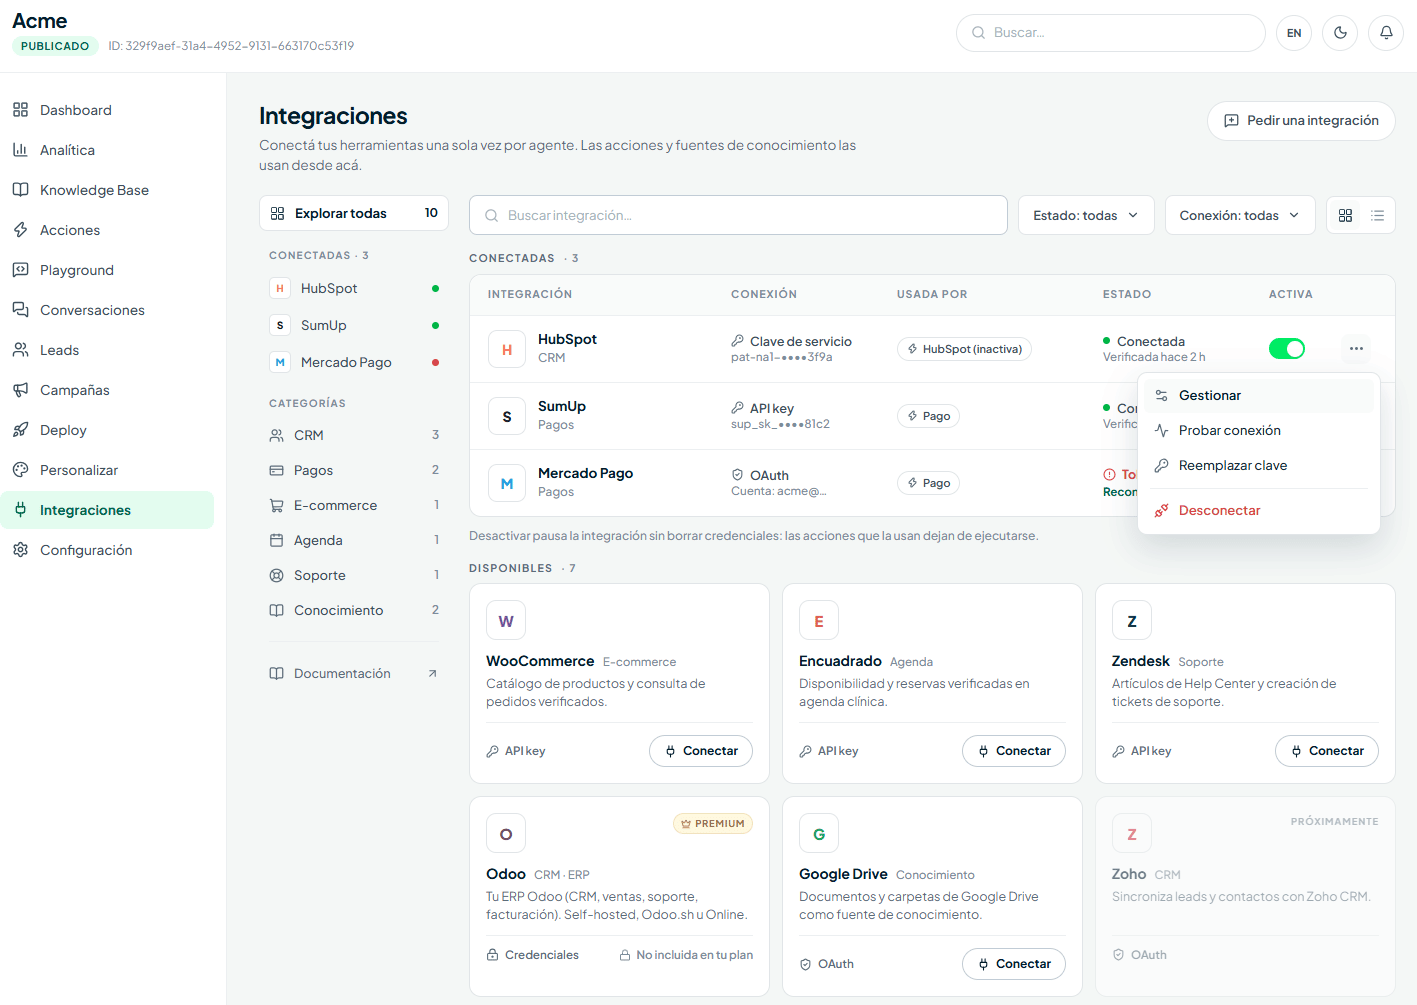
Task: Filter by Pagos category
Action: click(354, 470)
